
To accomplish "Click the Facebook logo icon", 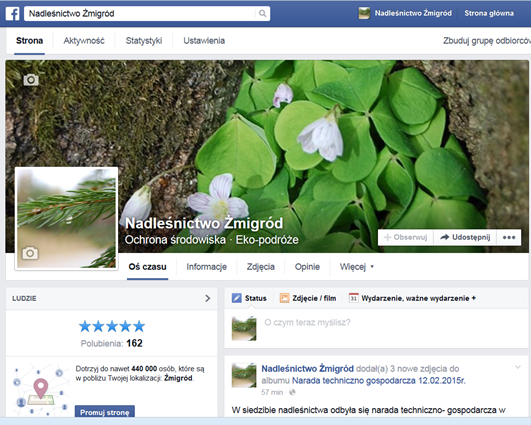I will (13, 14).
